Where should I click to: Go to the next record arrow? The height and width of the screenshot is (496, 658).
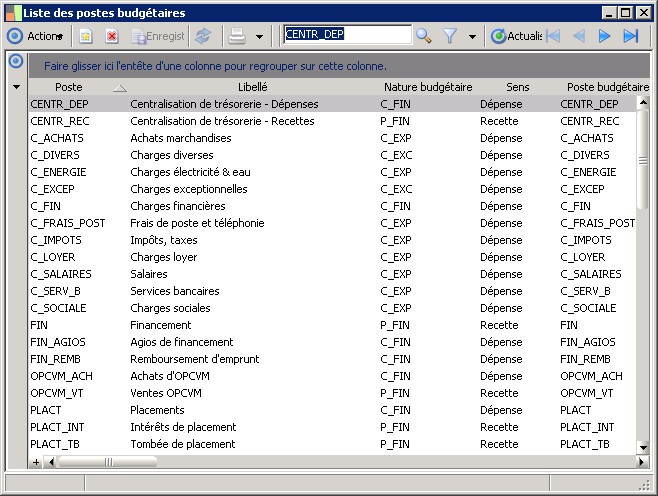pos(604,36)
